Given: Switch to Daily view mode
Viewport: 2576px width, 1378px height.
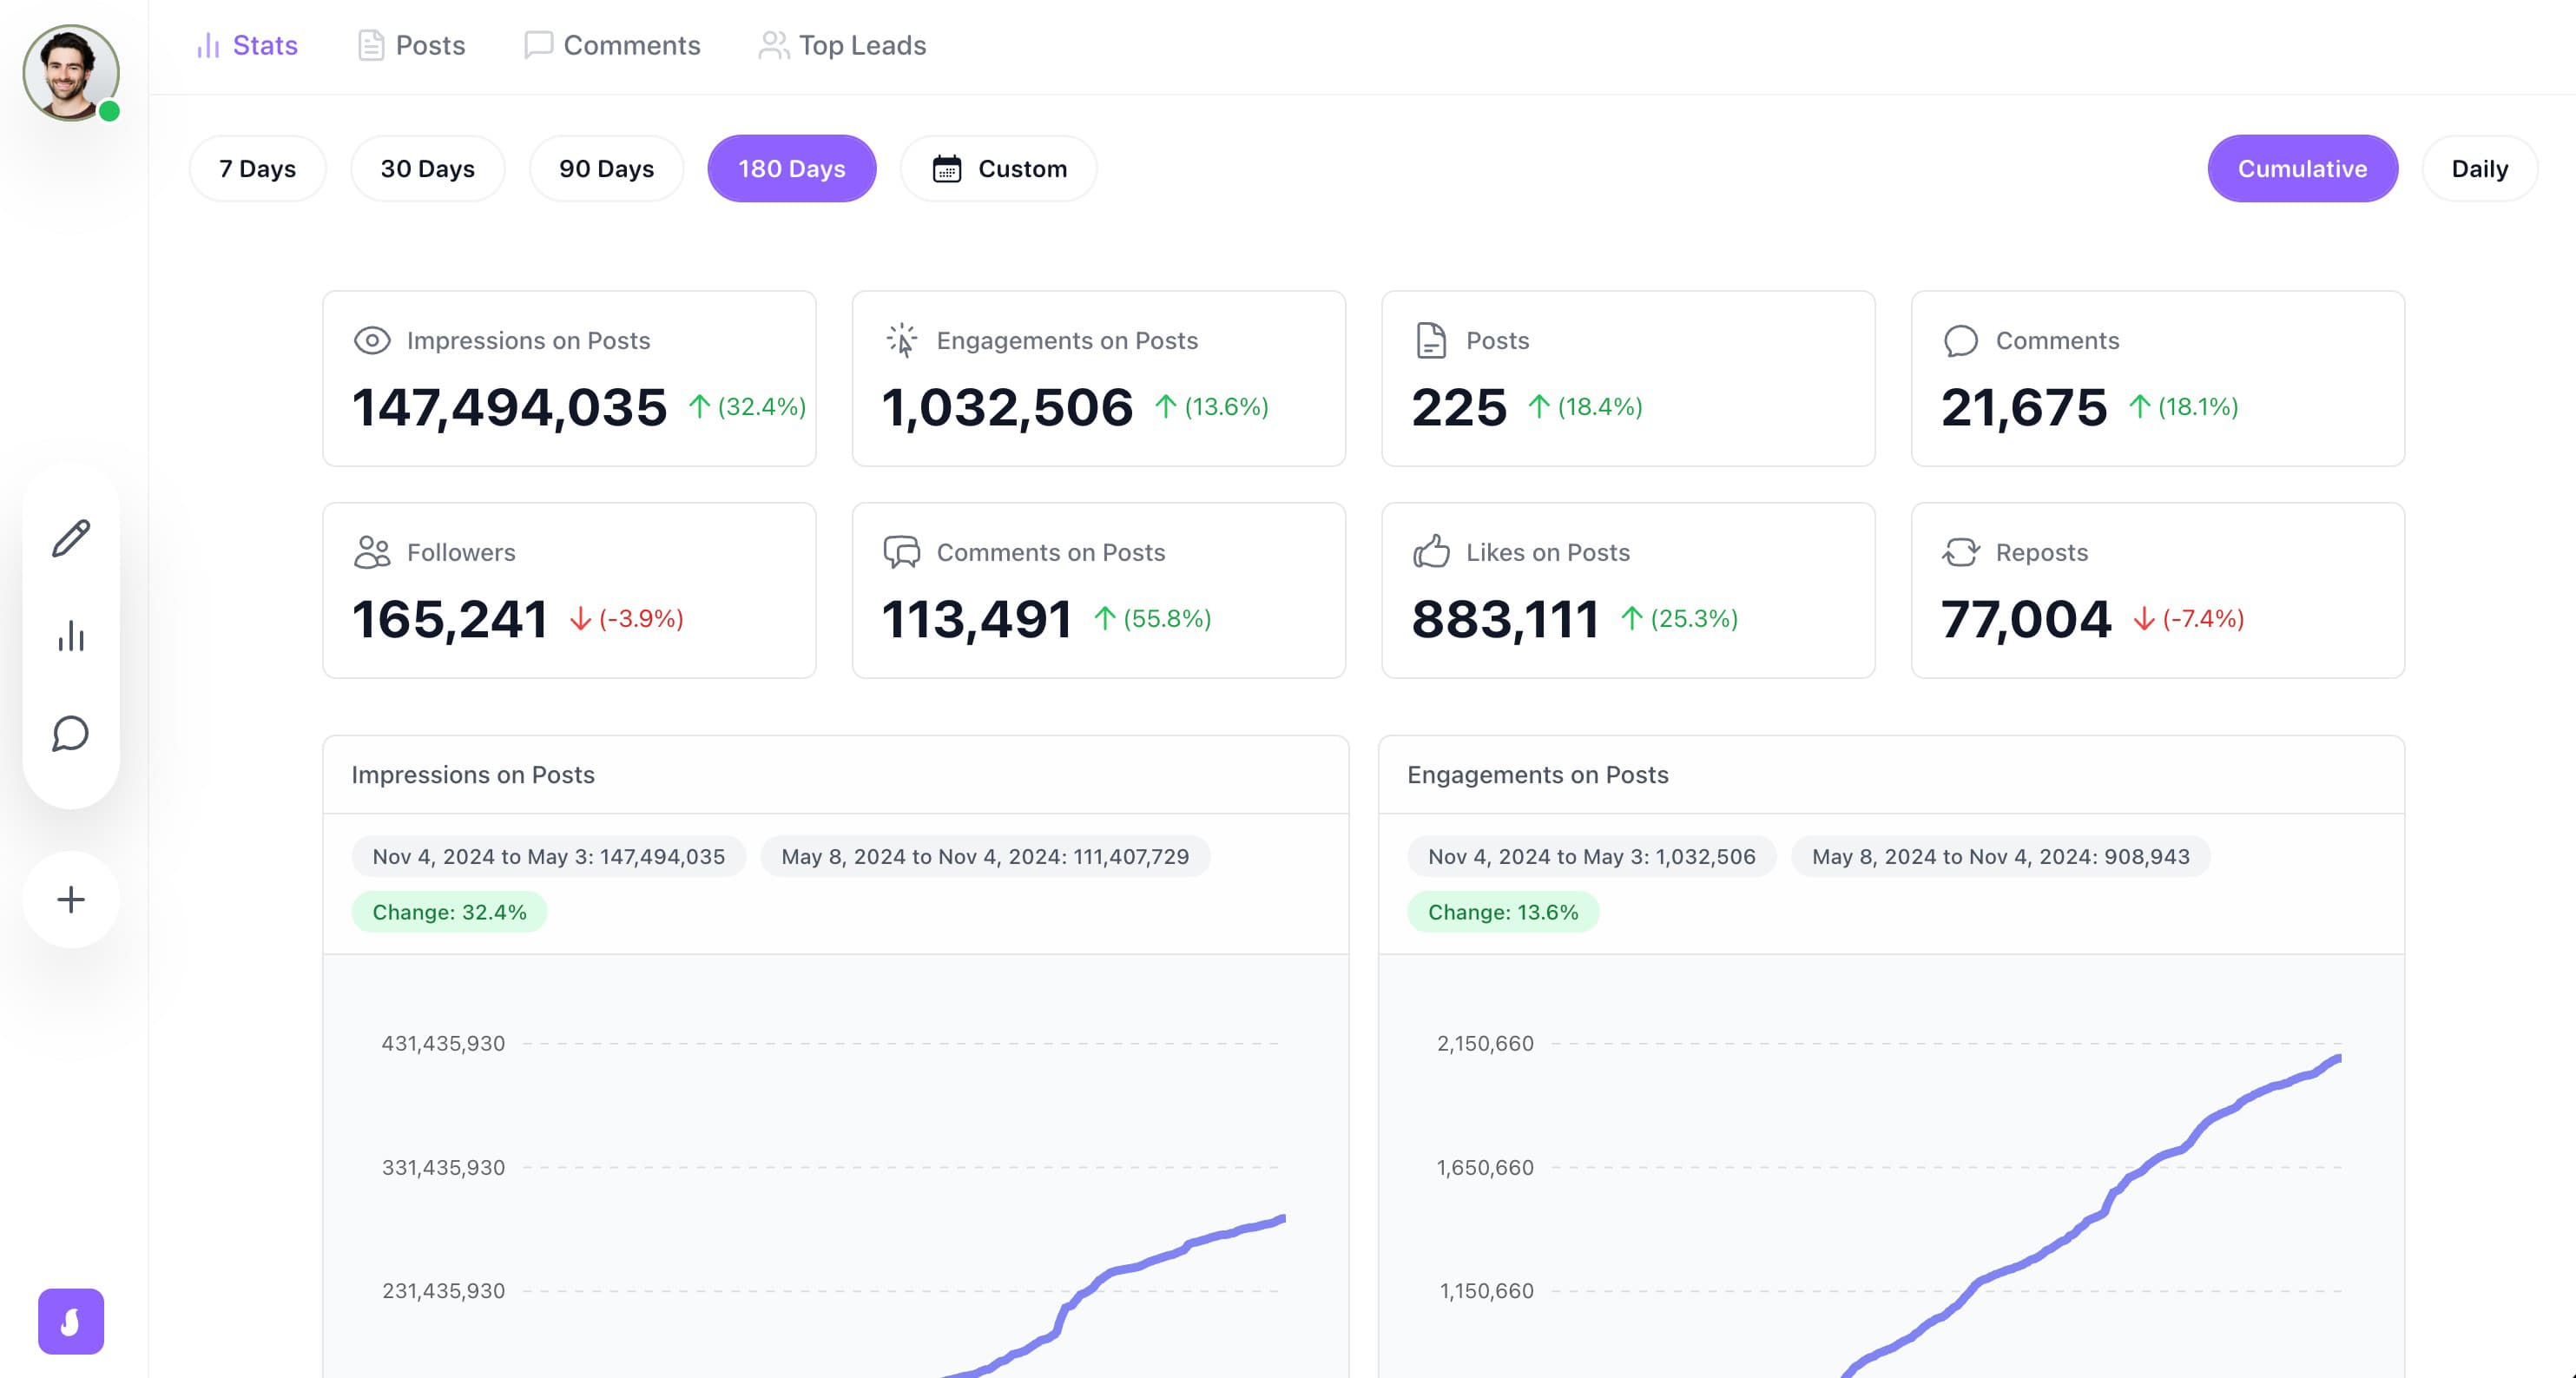Looking at the screenshot, I should [x=2478, y=169].
